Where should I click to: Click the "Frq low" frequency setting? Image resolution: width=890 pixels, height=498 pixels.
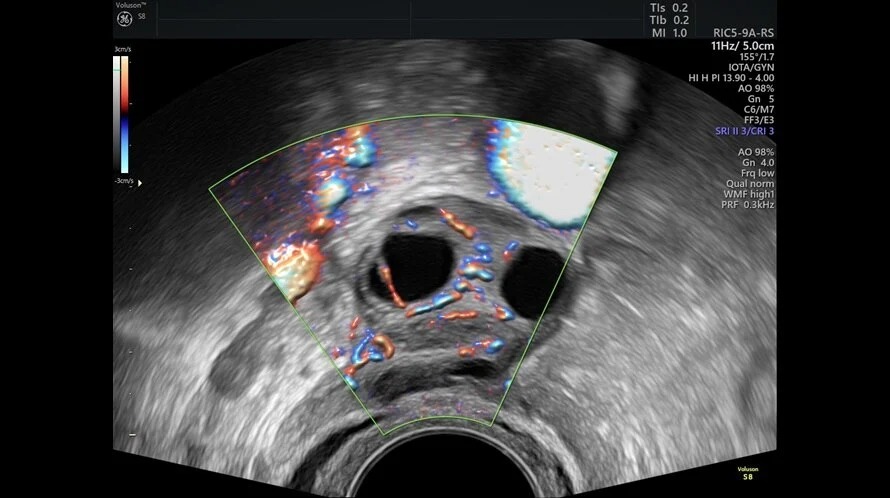click(758, 173)
